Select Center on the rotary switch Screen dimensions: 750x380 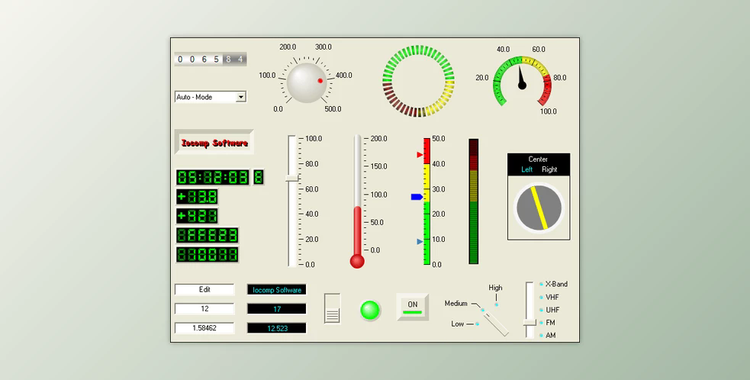538,159
